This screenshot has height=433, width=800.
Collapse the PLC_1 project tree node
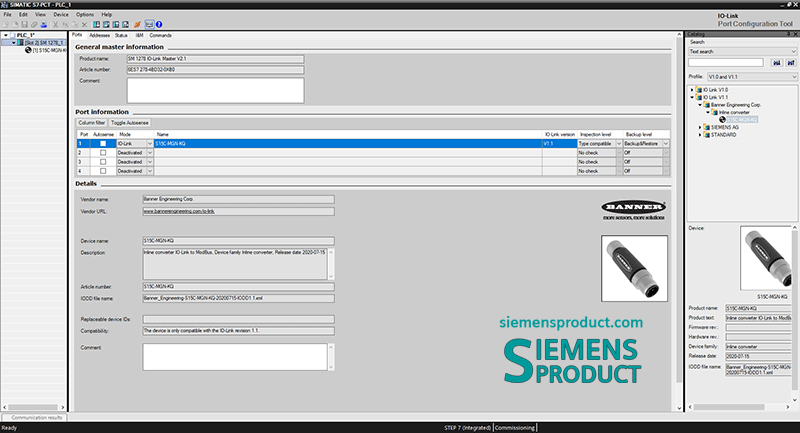(x=6, y=35)
